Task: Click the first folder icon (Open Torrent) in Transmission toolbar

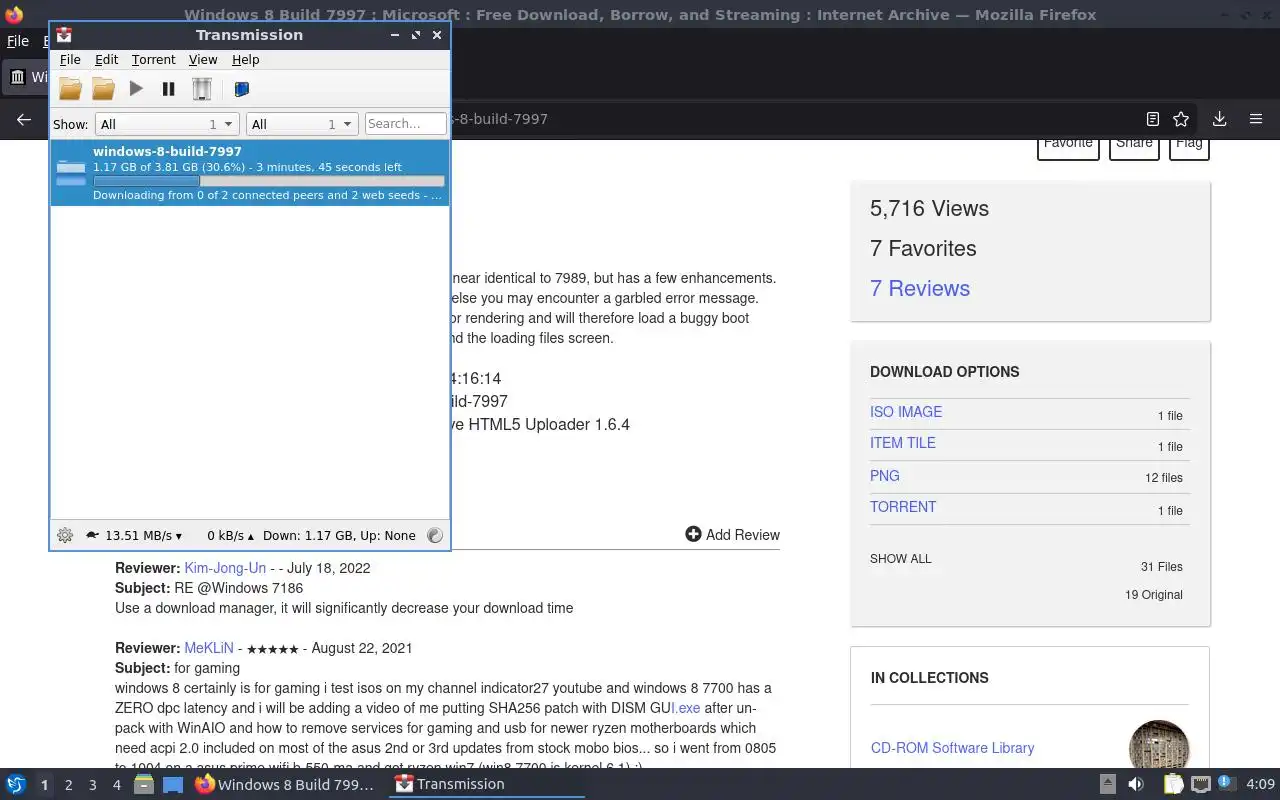Action: [70, 89]
